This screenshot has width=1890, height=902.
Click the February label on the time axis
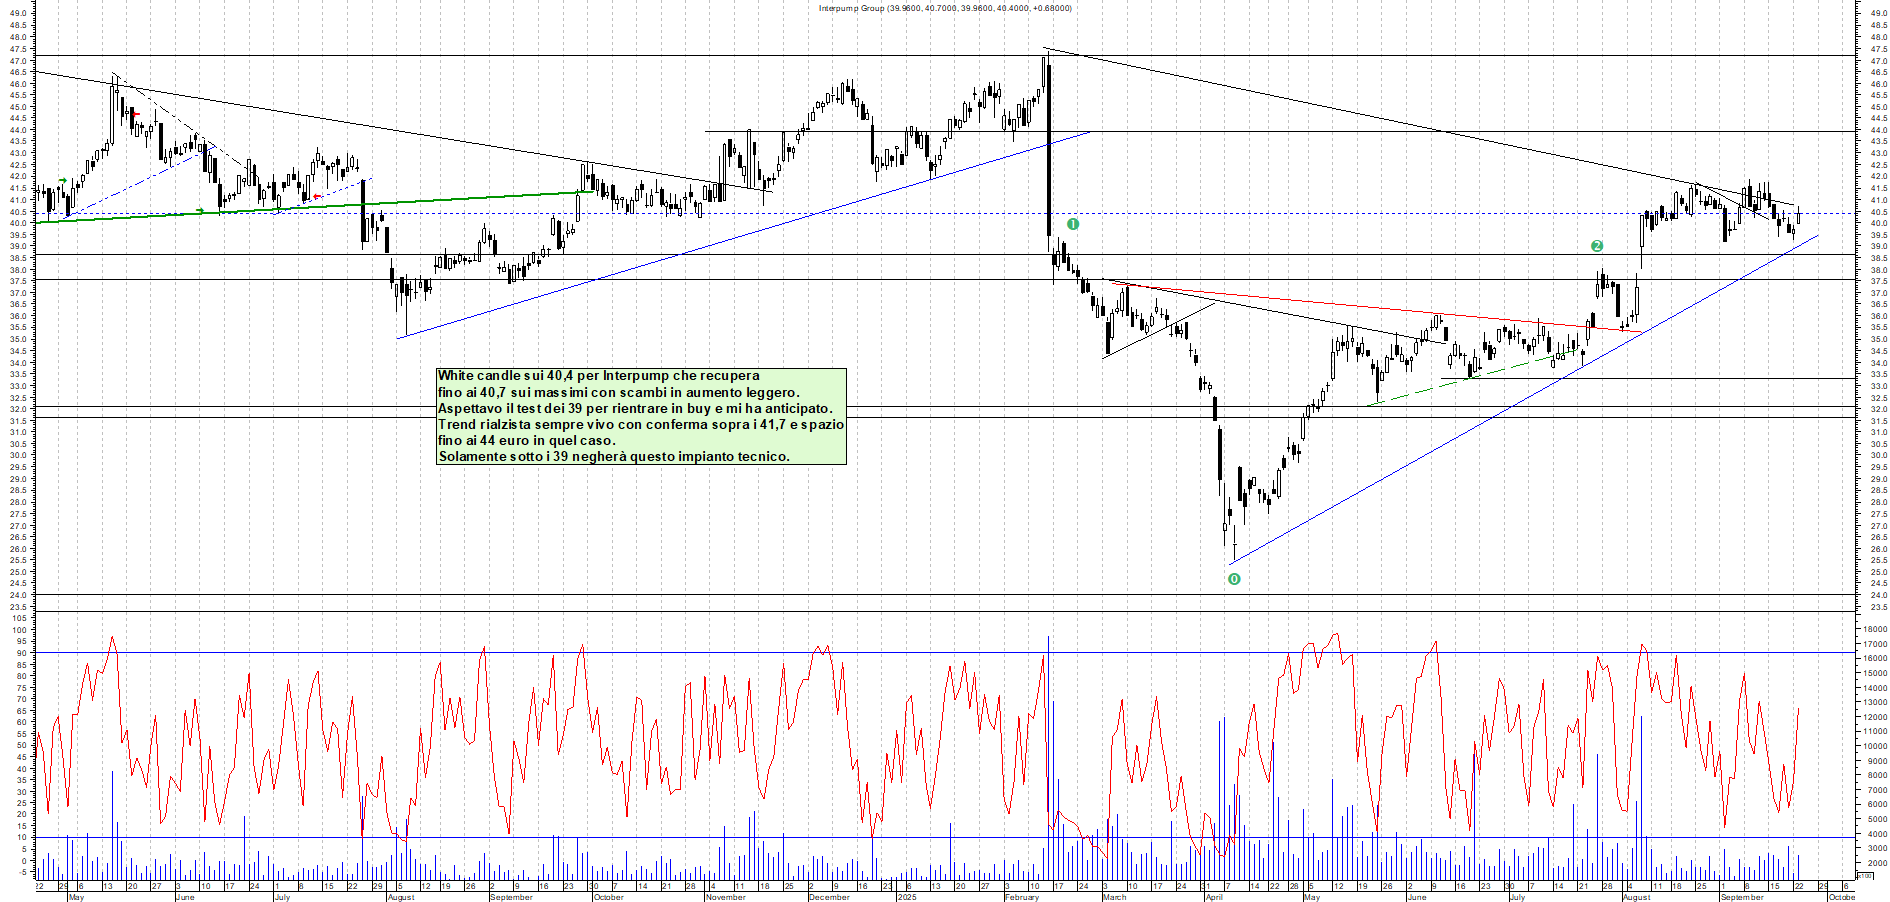click(1022, 897)
